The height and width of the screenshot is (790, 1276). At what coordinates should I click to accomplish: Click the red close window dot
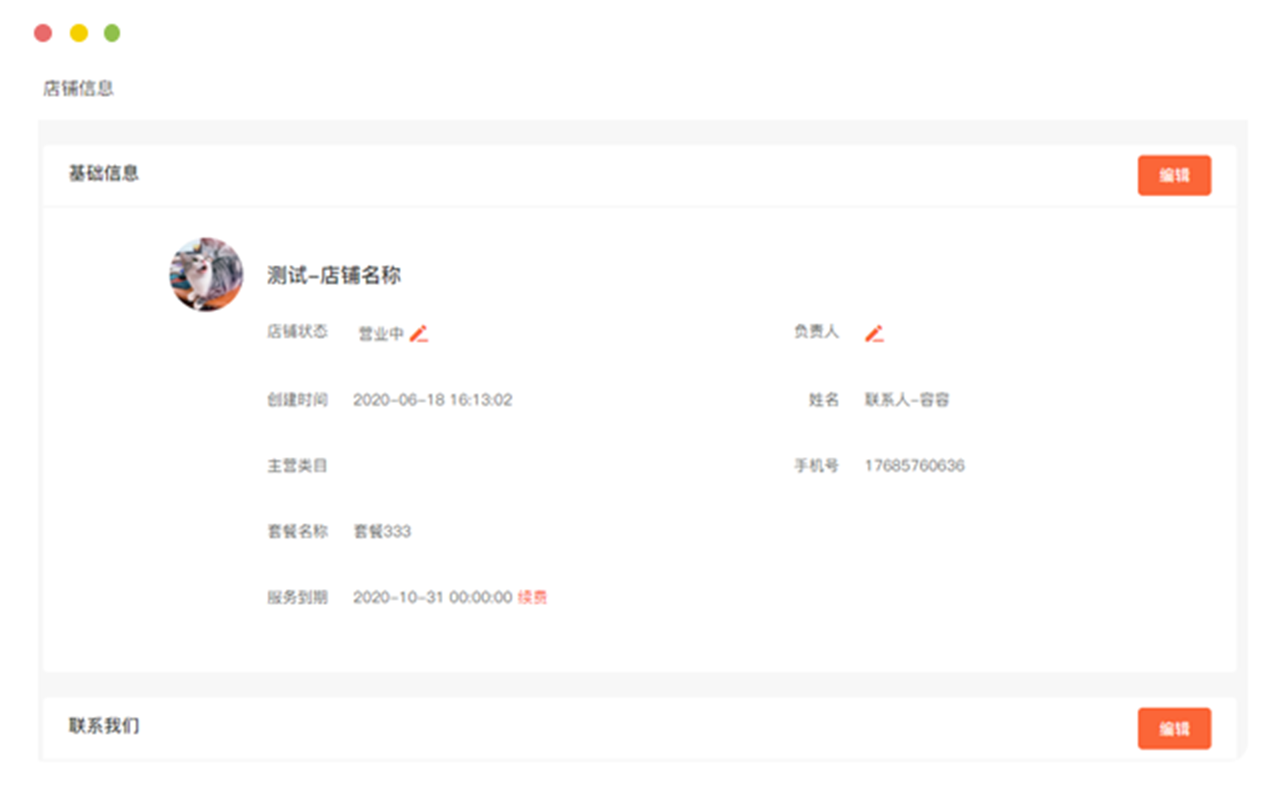pyautogui.click(x=43, y=33)
